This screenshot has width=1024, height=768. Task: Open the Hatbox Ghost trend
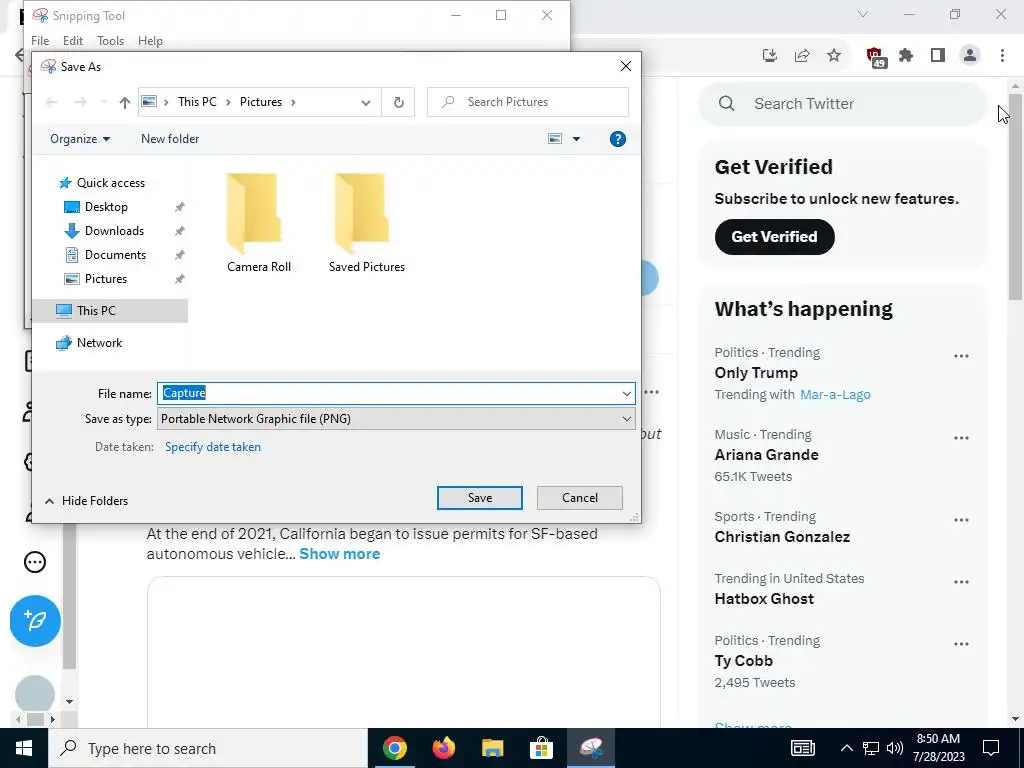coord(764,599)
